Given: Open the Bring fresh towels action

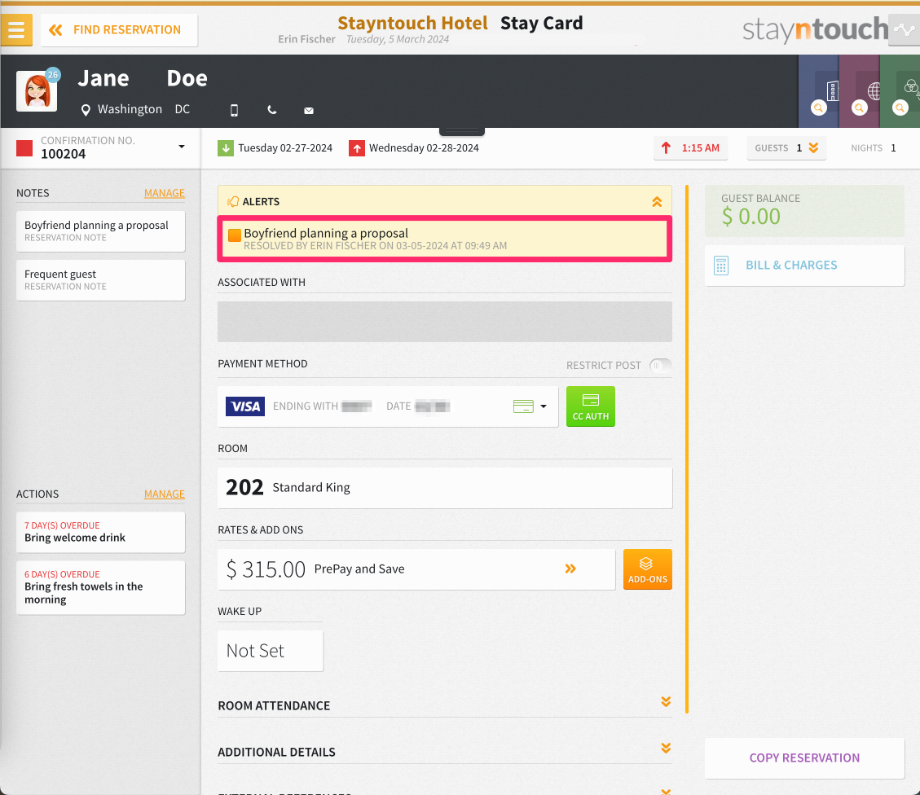Looking at the screenshot, I should (101, 587).
